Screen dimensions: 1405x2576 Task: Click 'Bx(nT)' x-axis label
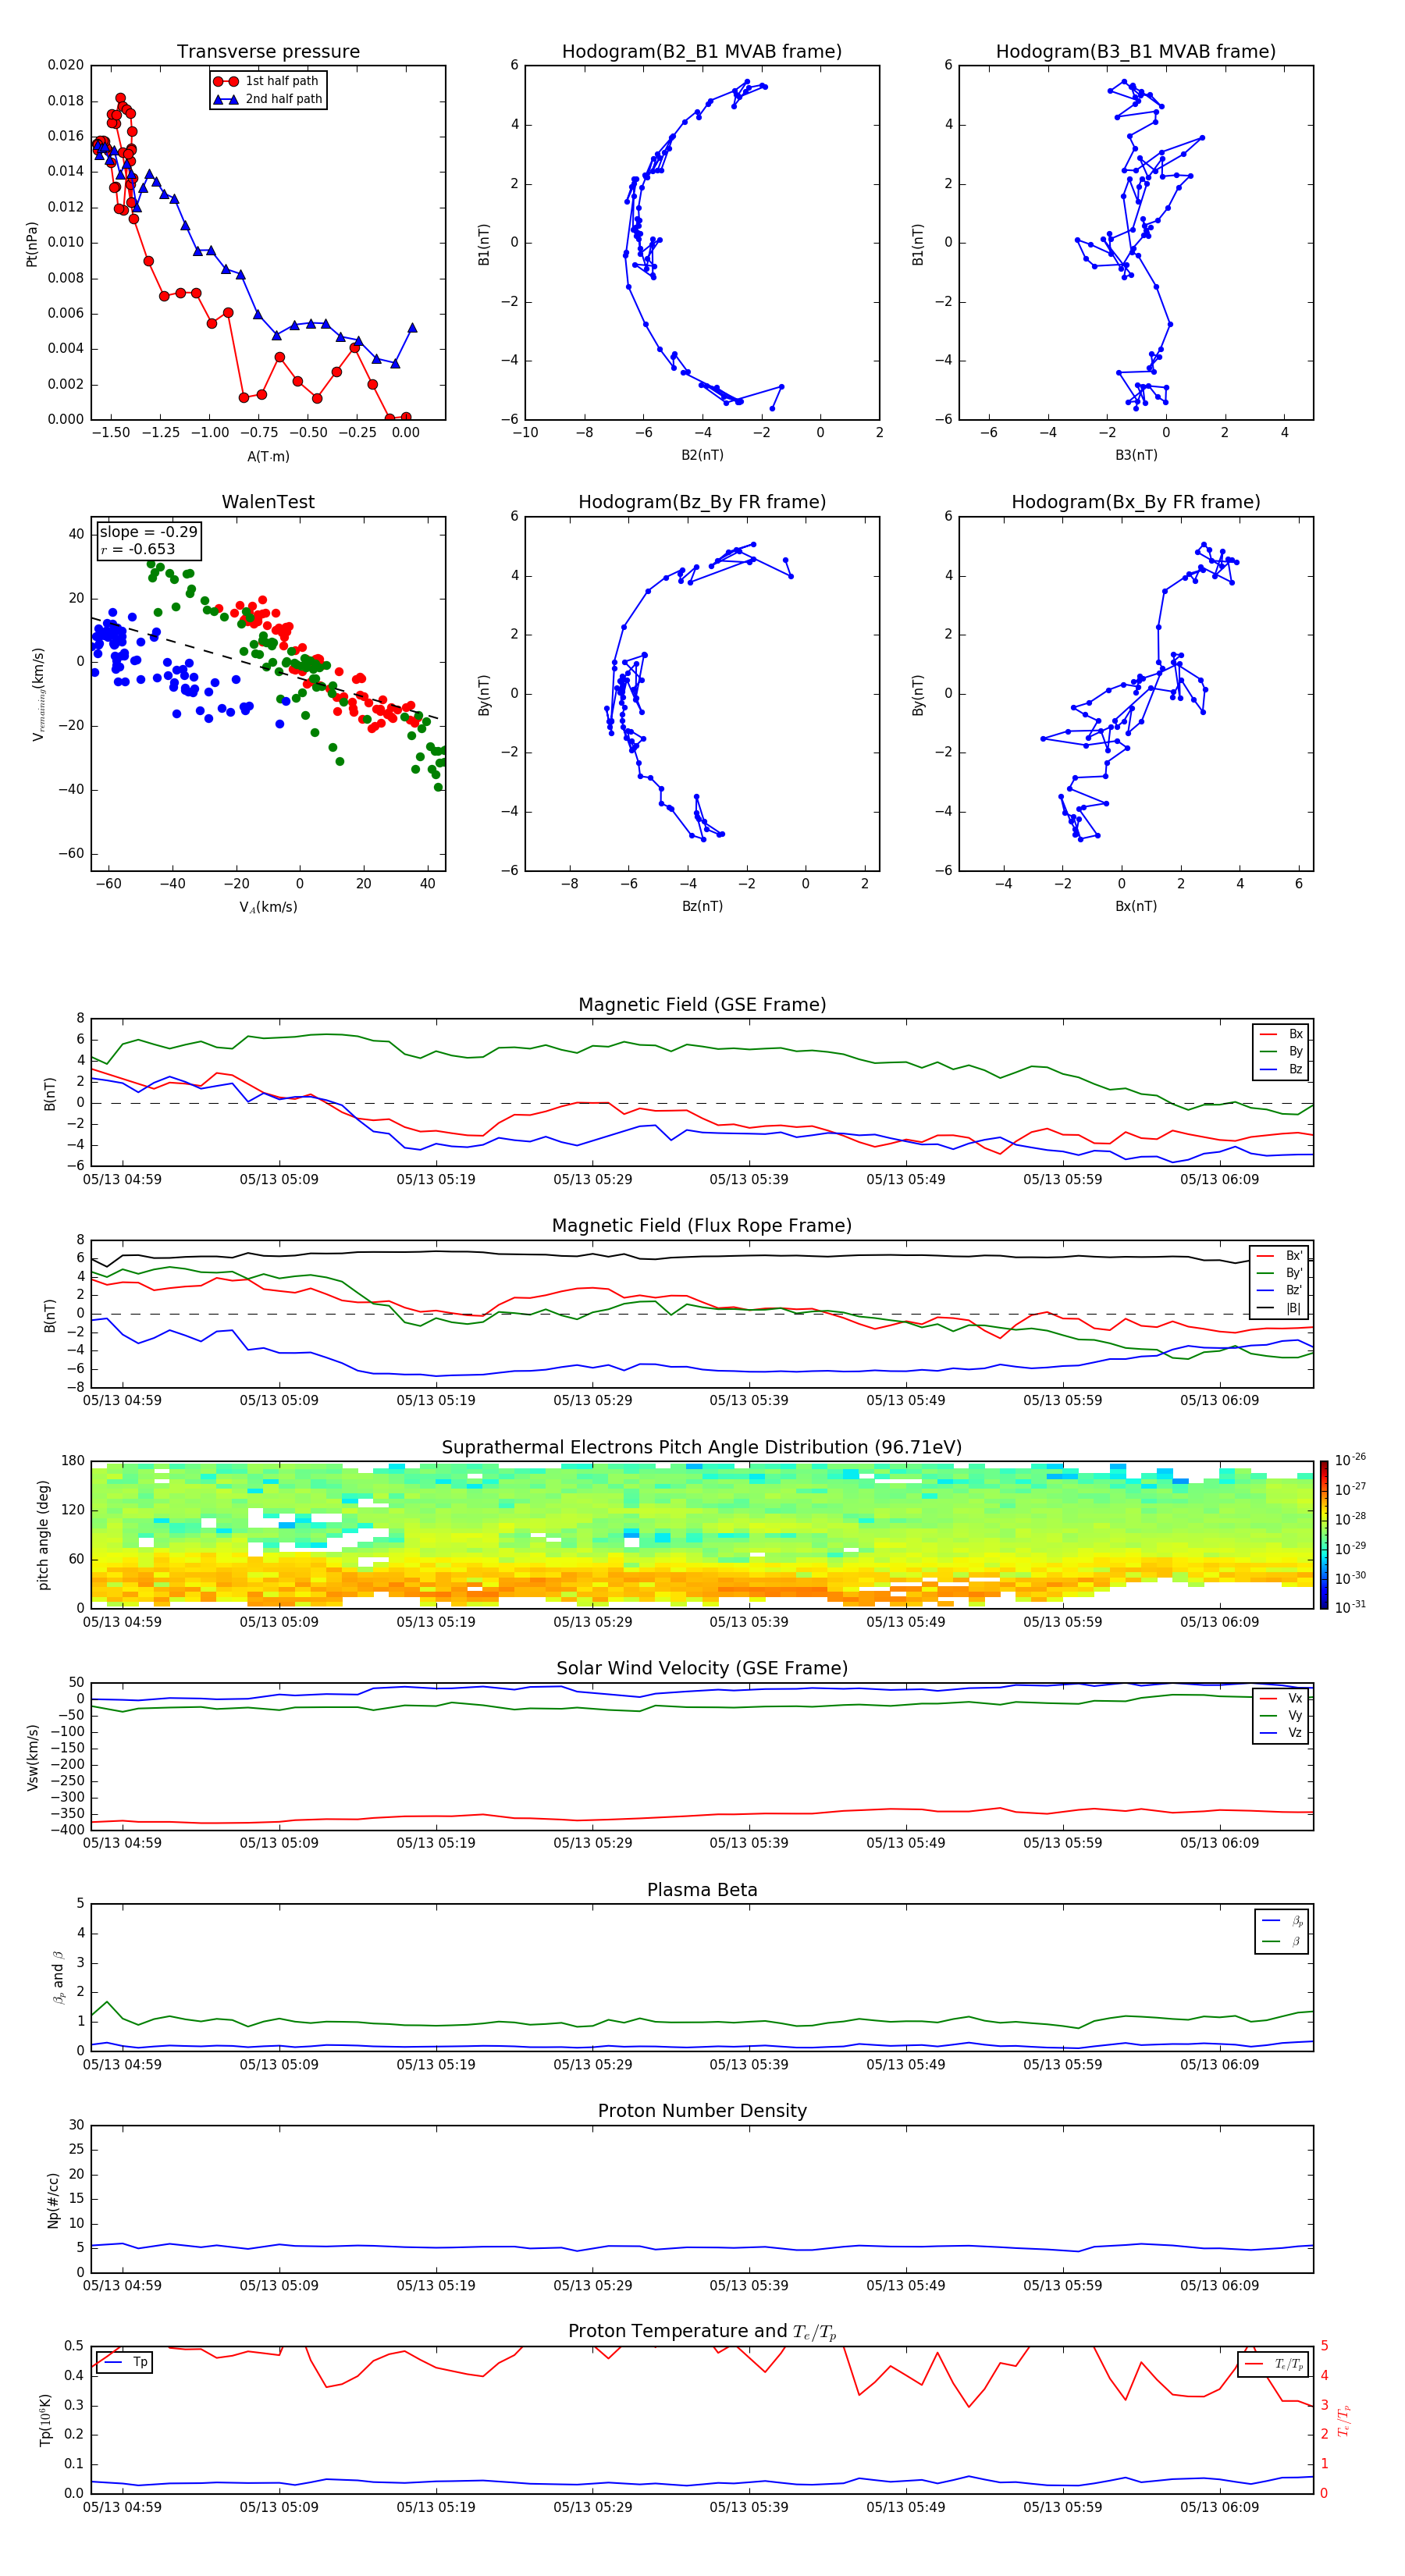point(1136,906)
